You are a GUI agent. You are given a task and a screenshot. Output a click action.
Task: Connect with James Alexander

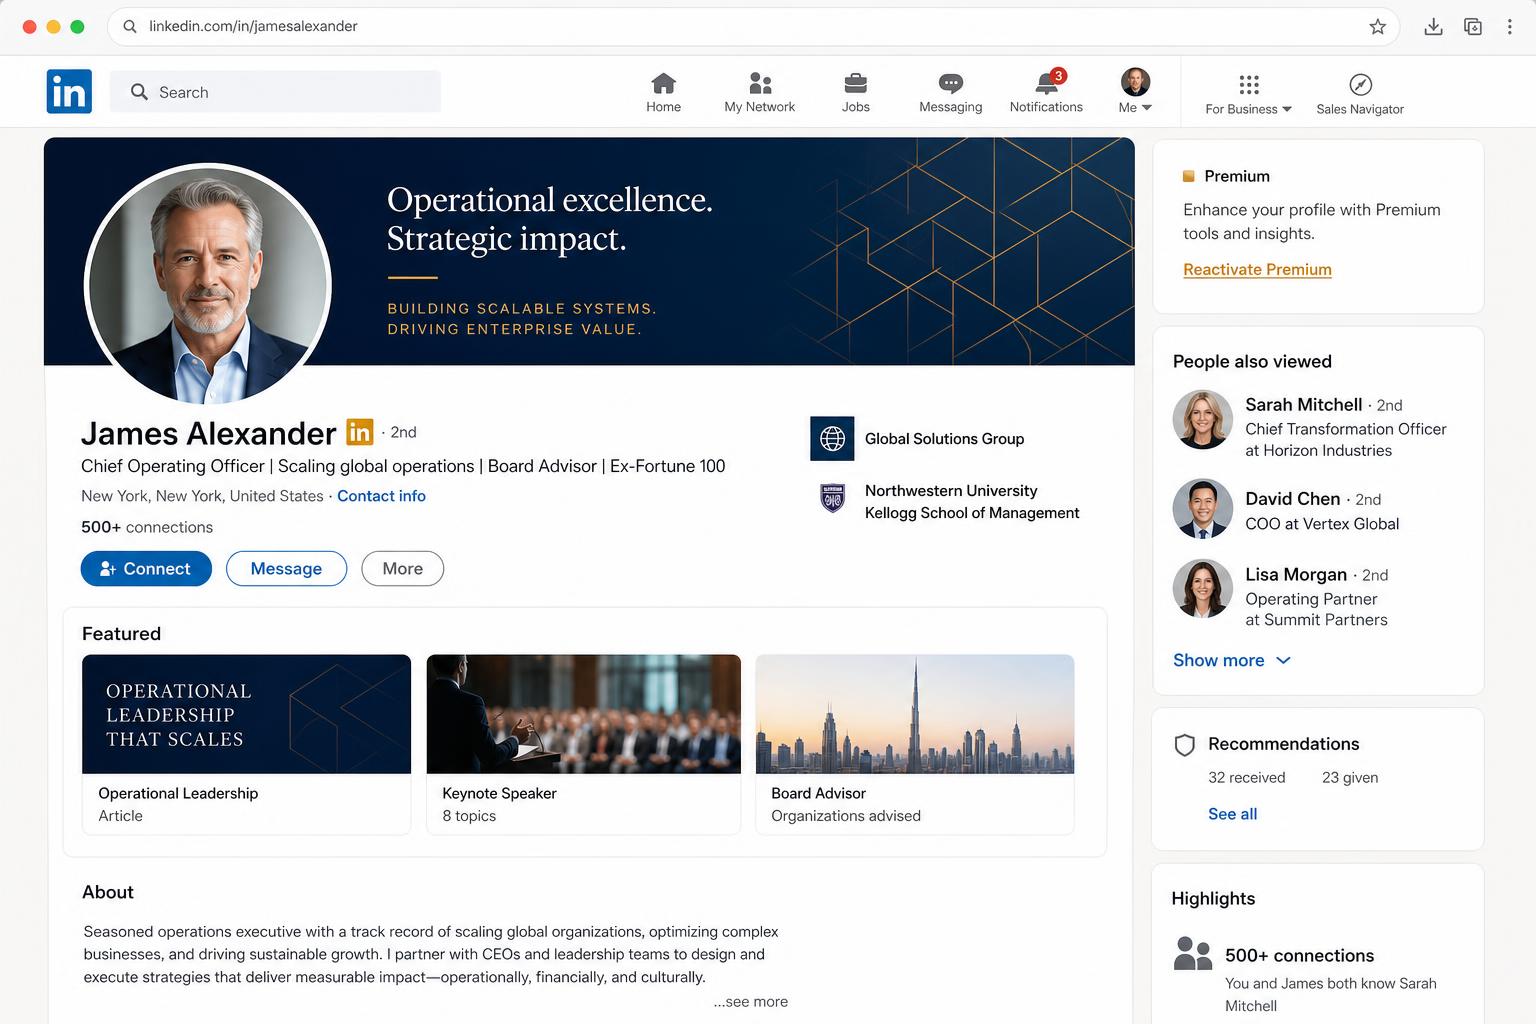(146, 568)
